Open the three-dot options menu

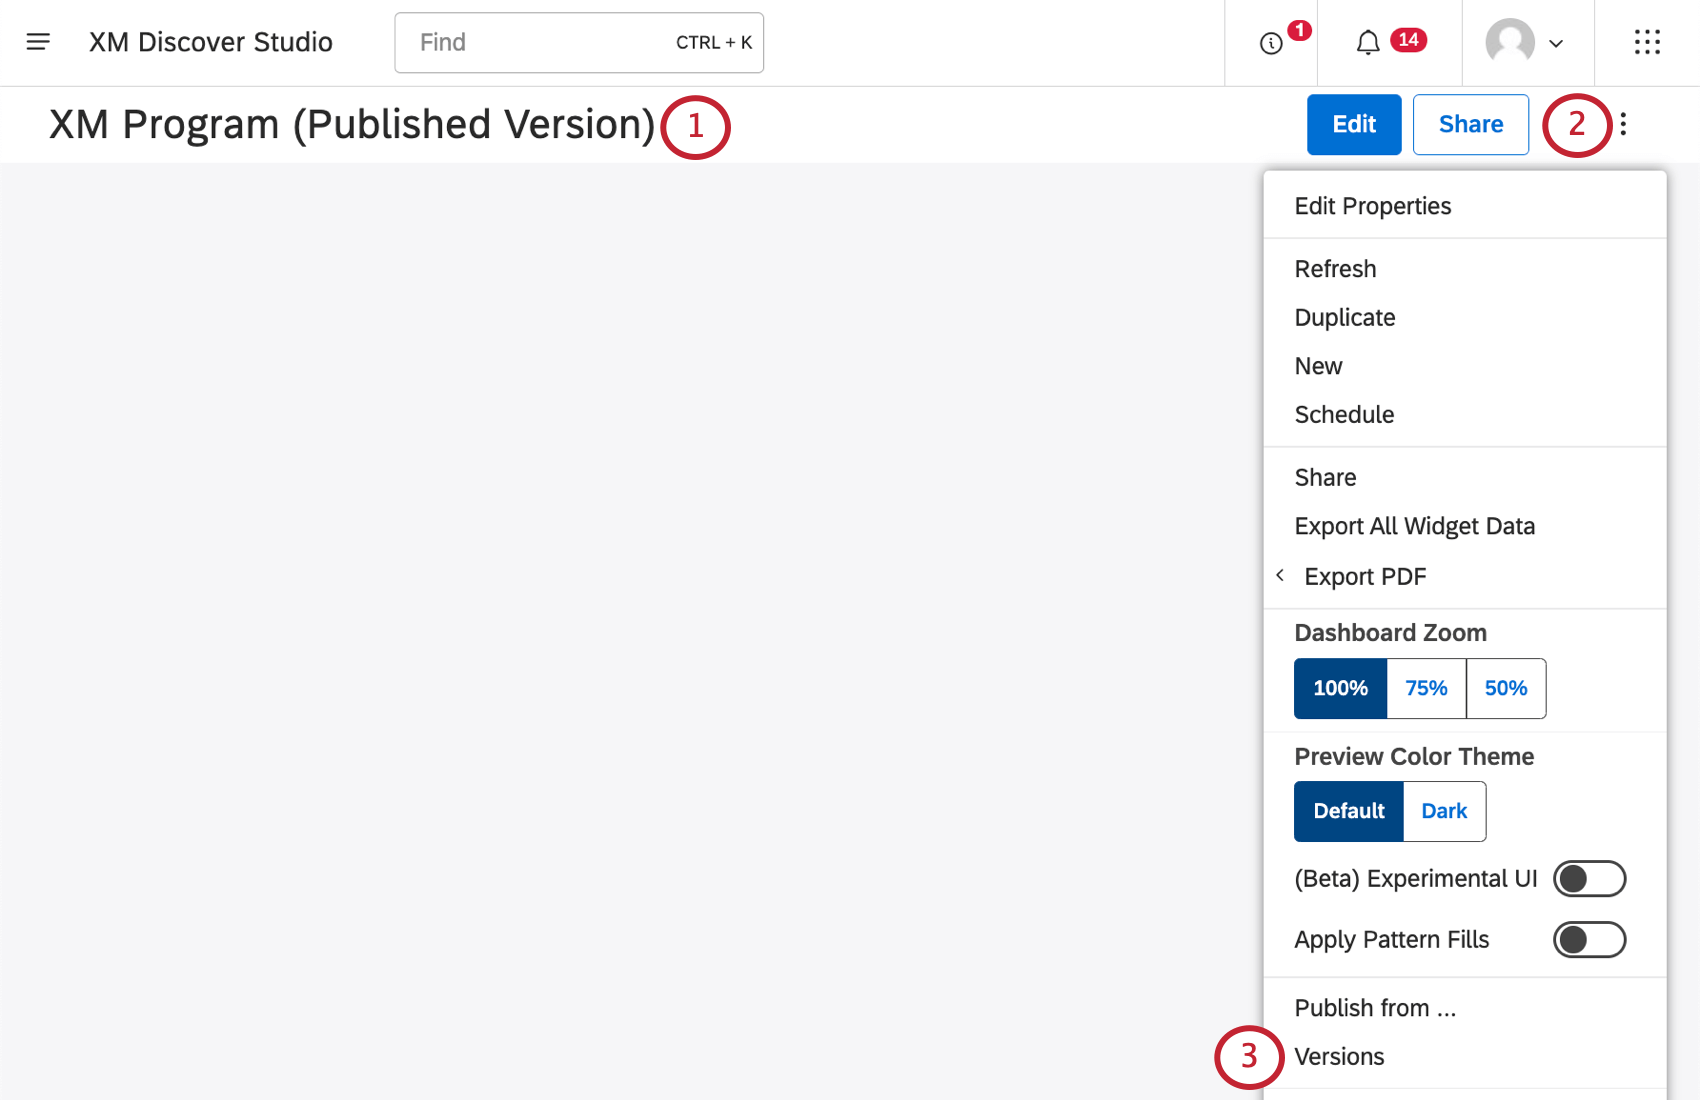[1622, 124]
